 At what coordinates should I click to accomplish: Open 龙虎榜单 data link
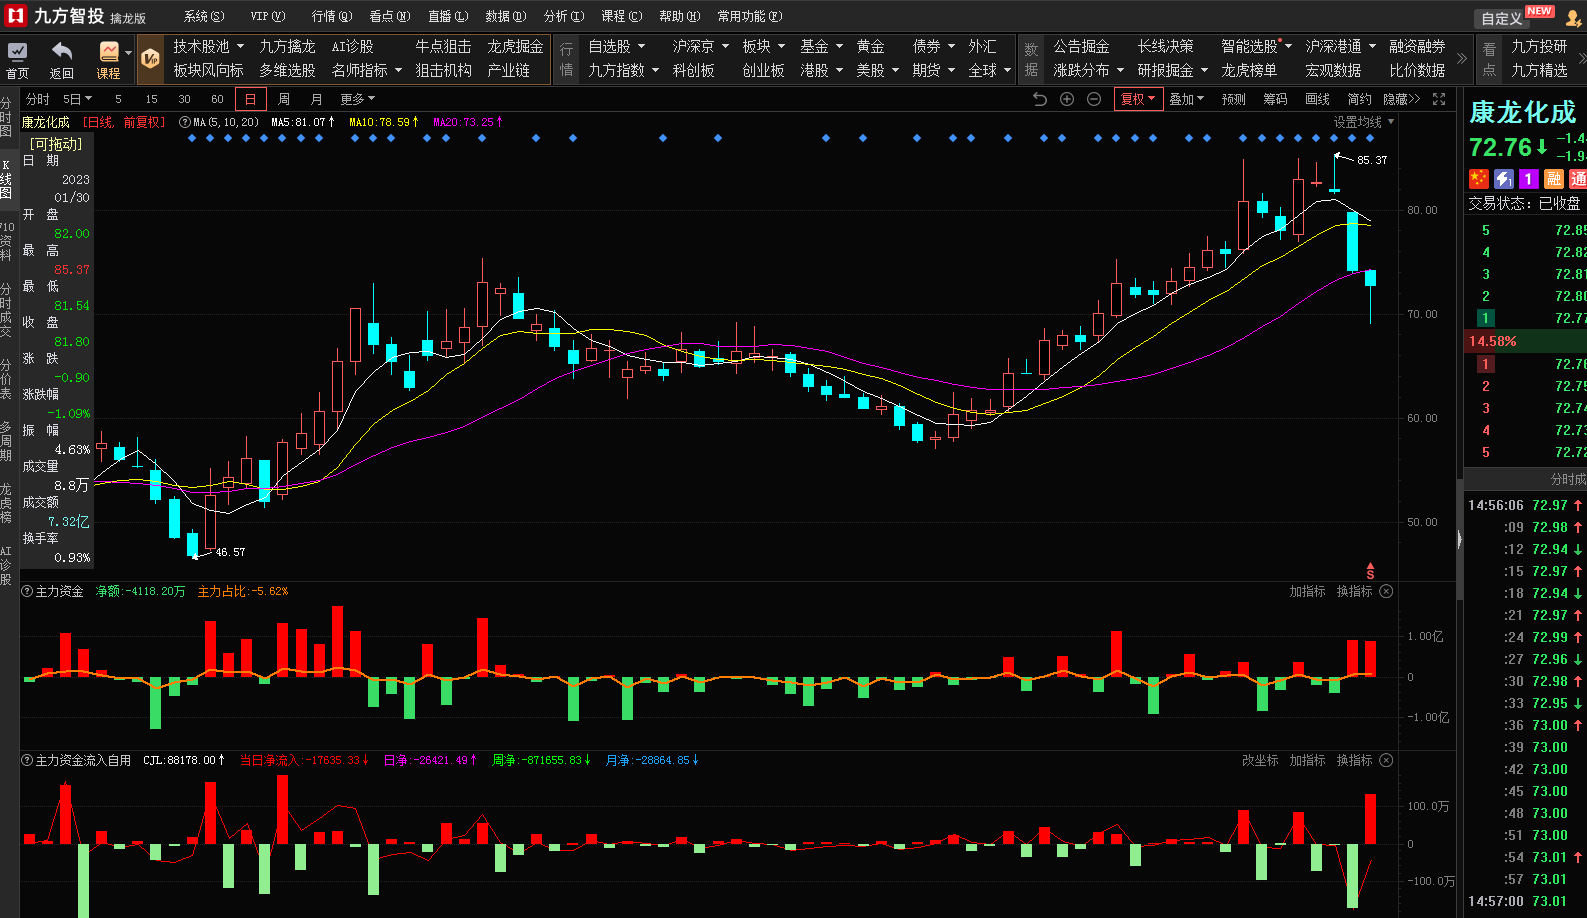click(x=1249, y=70)
